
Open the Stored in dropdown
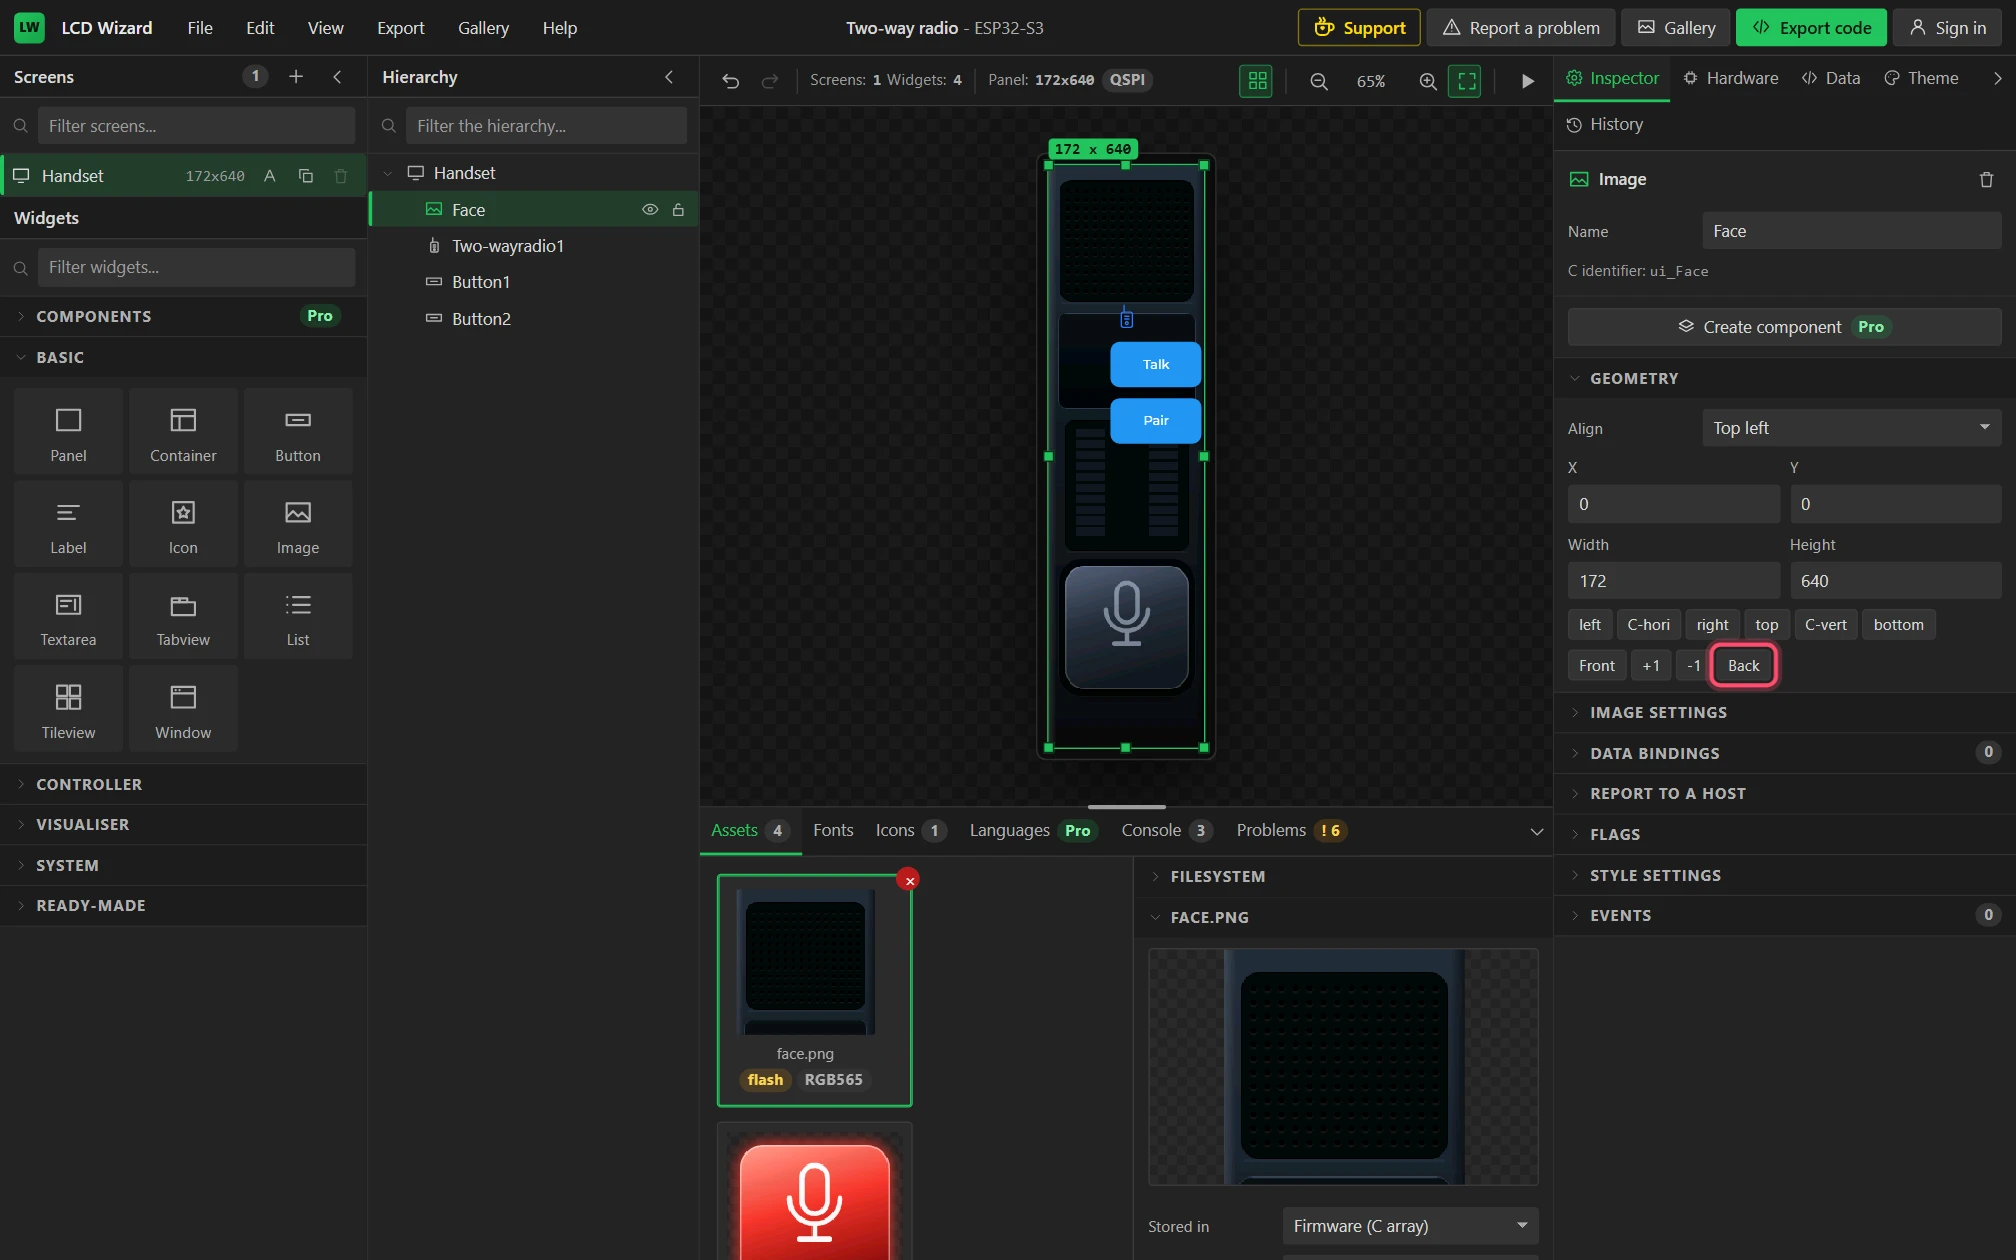coord(1410,1226)
